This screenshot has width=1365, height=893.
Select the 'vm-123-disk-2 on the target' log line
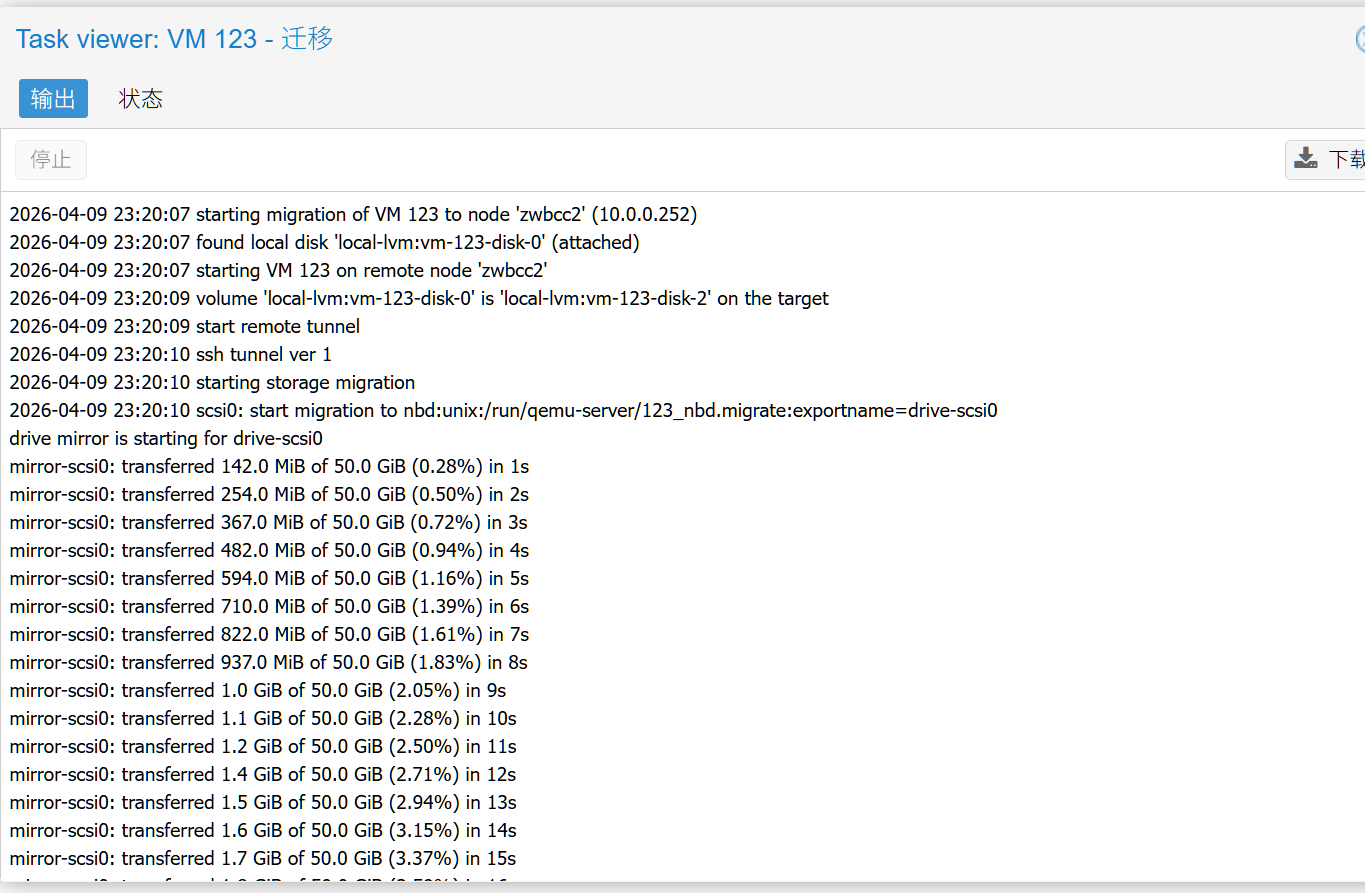coord(419,298)
